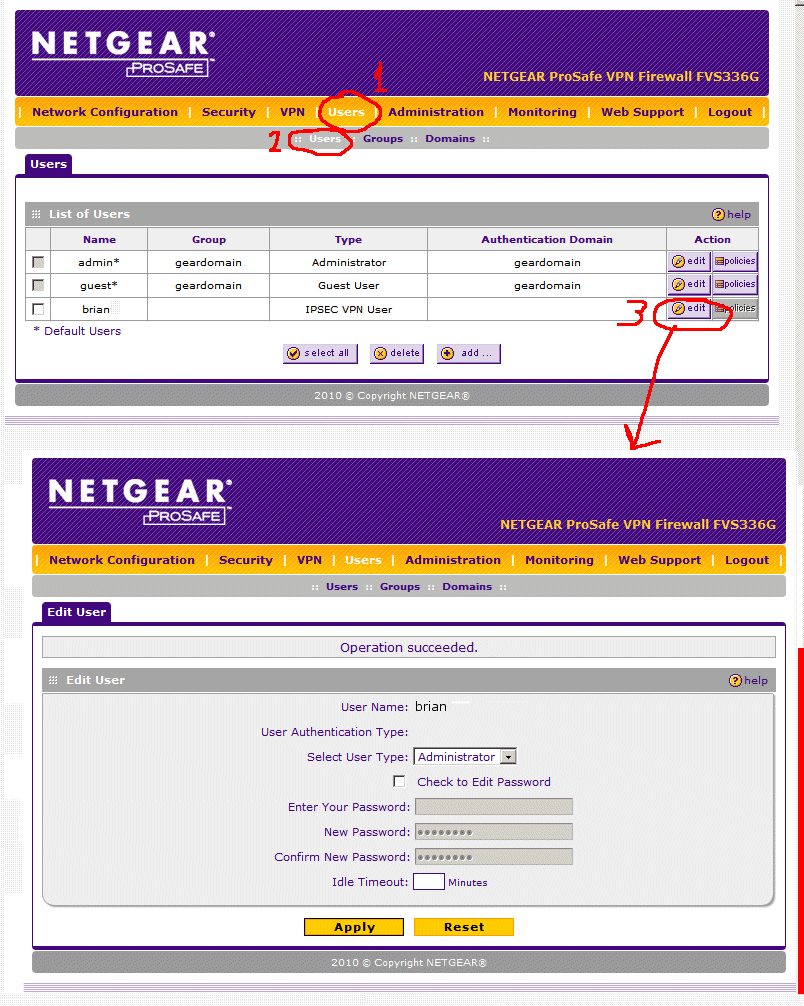804x1006 pixels.
Task: Open Web Support on the Edit User page
Action: tap(660, 560)
